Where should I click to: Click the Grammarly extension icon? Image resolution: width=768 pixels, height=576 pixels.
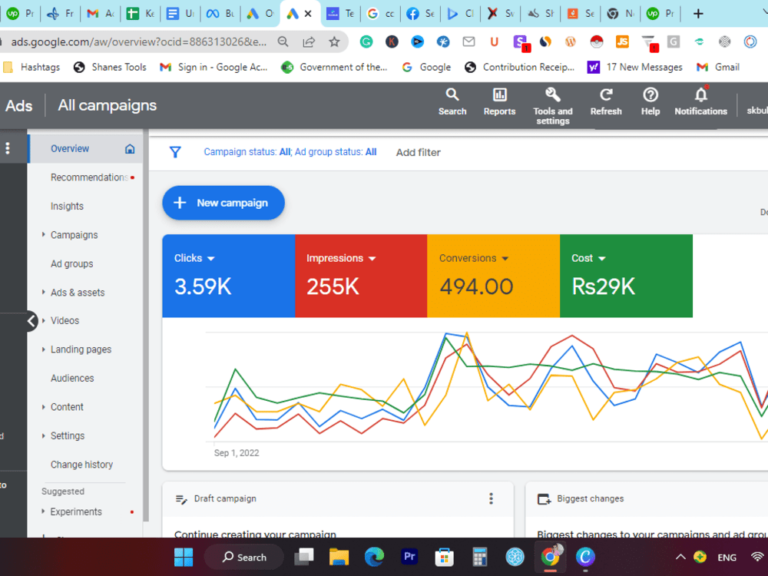(x=366, y=42)
